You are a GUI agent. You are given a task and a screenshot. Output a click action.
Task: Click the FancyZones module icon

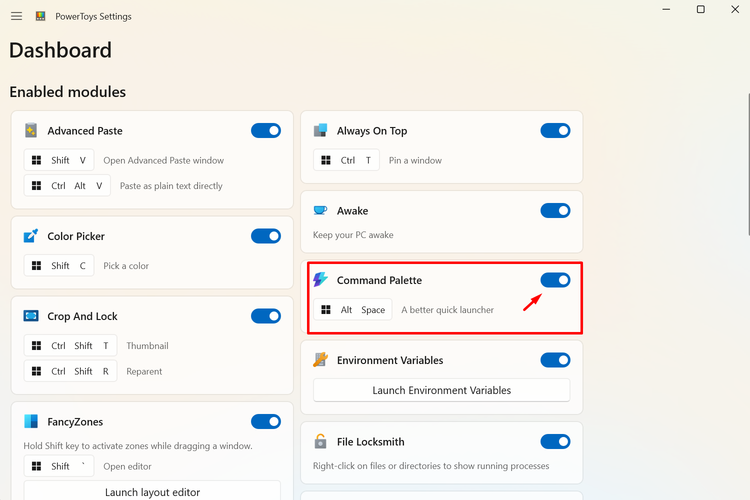(31, 422)
